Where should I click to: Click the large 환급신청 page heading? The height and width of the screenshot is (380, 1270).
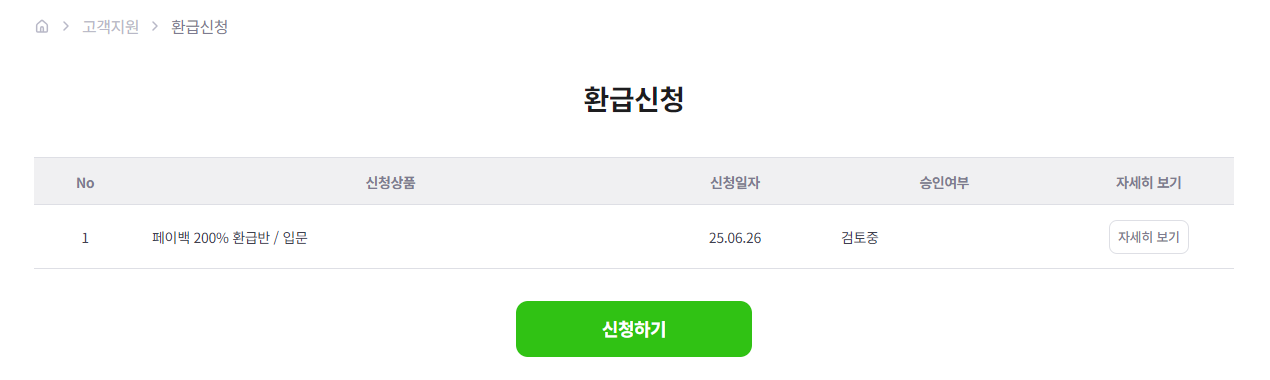click(634, 100)
